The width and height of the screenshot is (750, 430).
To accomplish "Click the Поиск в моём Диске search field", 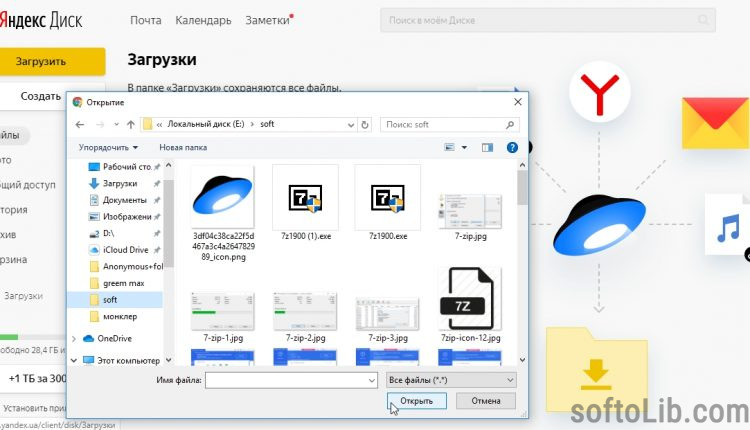I will [548, 20].
